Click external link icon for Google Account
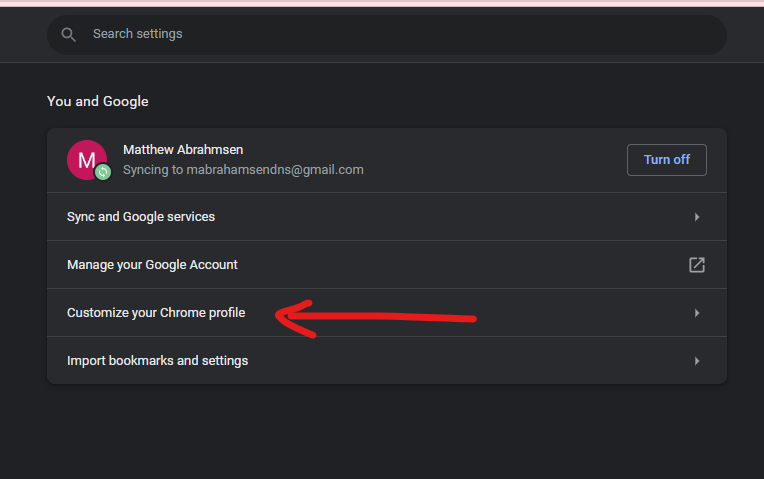This screenshot has width=764, height=479. 697,265
